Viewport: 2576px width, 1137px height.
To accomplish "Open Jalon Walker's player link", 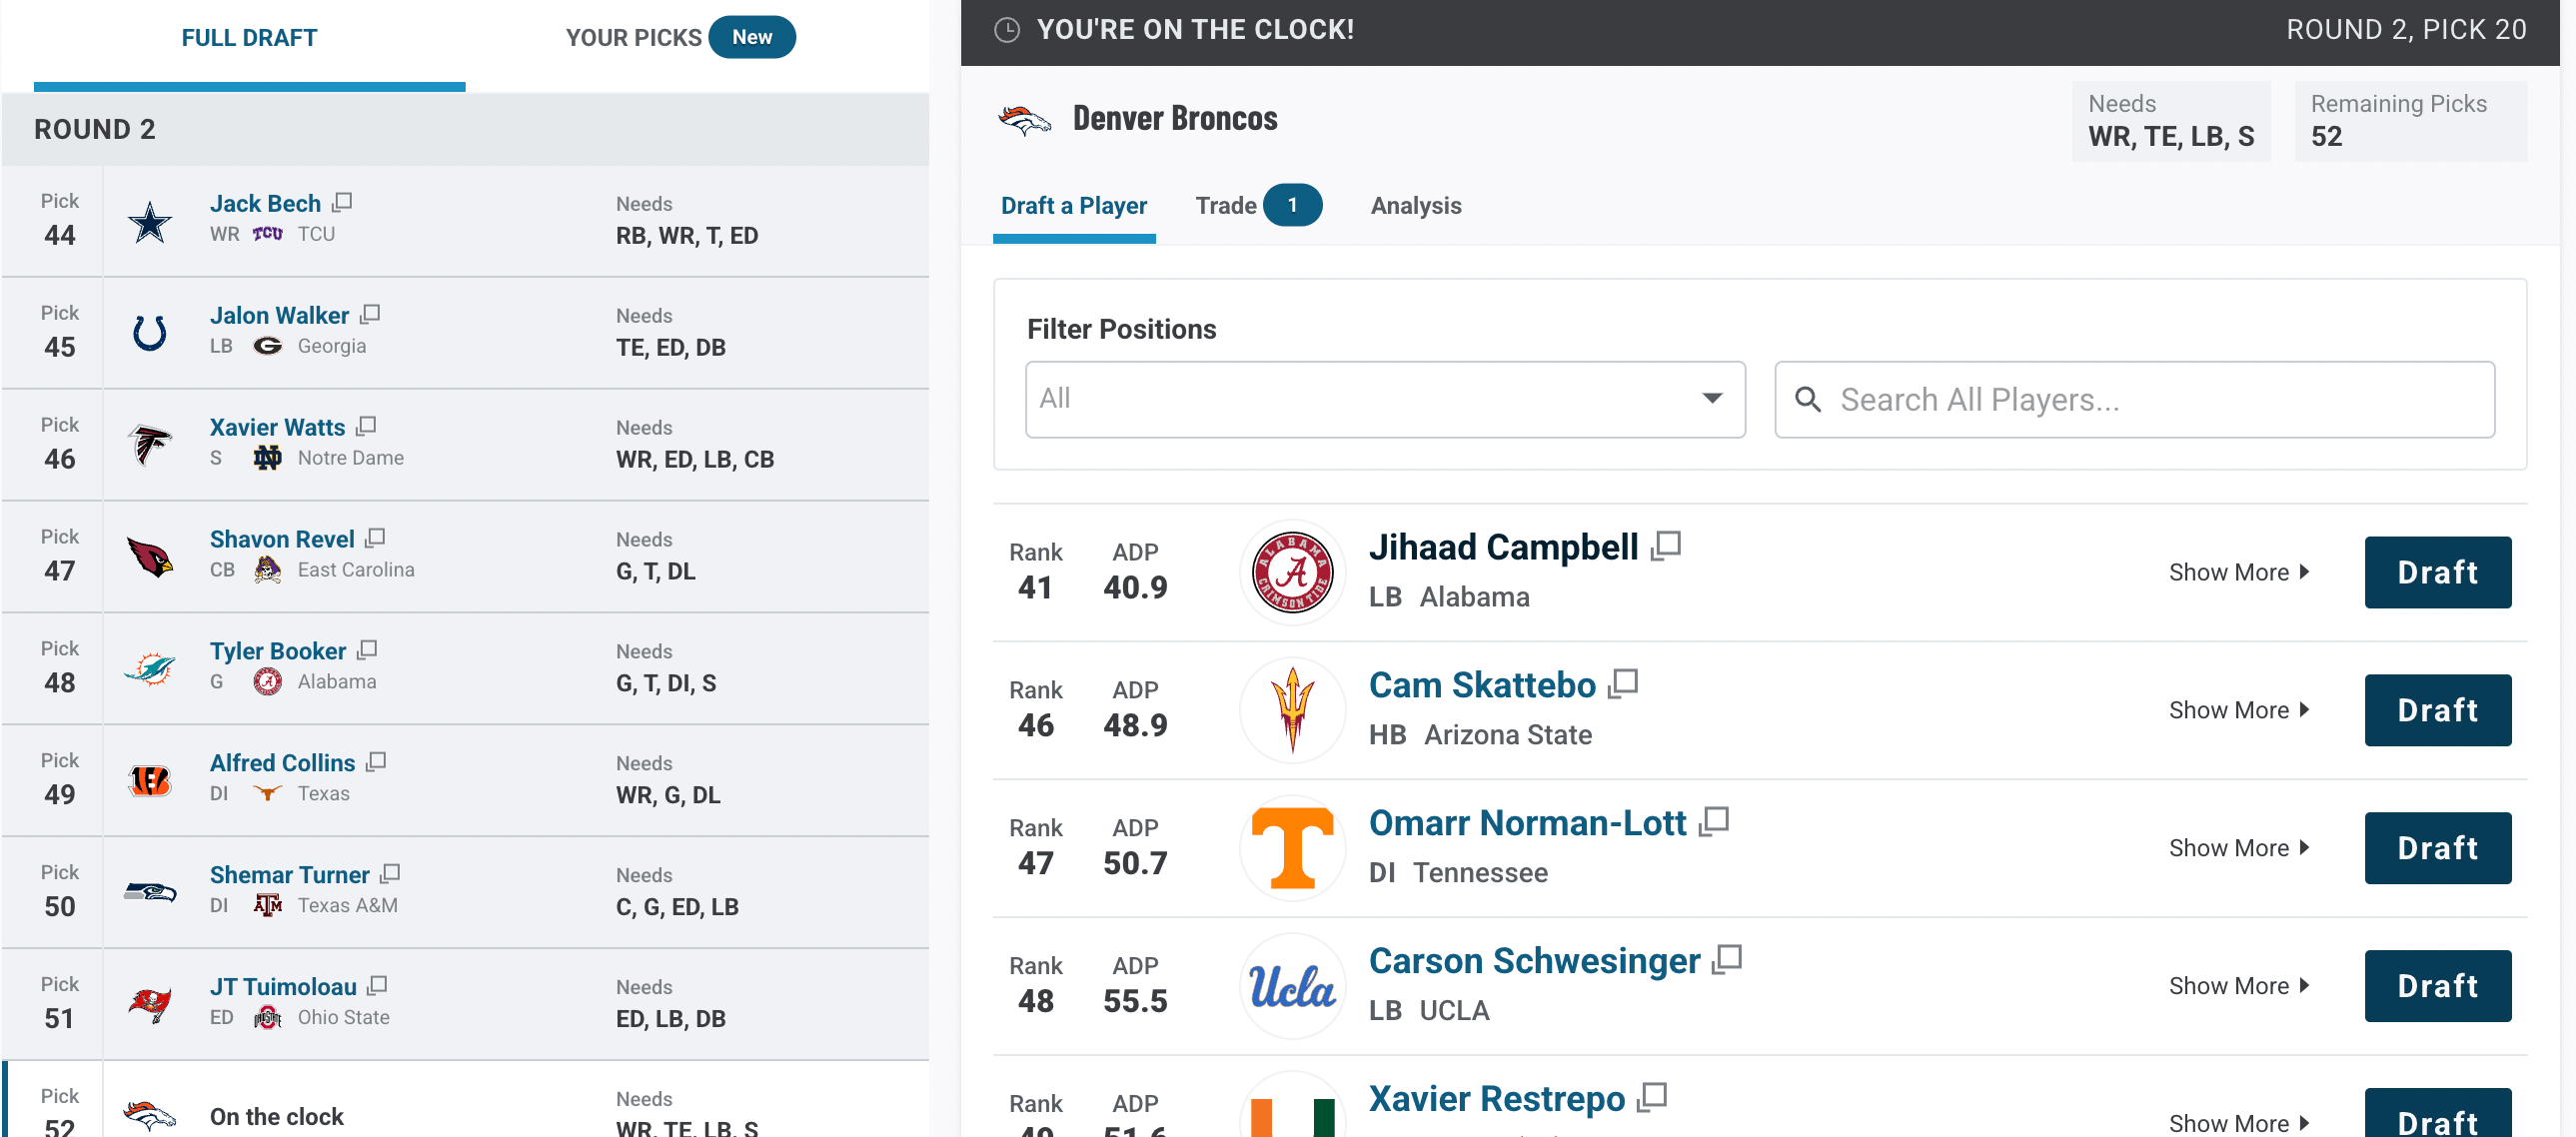I will 279,316.
